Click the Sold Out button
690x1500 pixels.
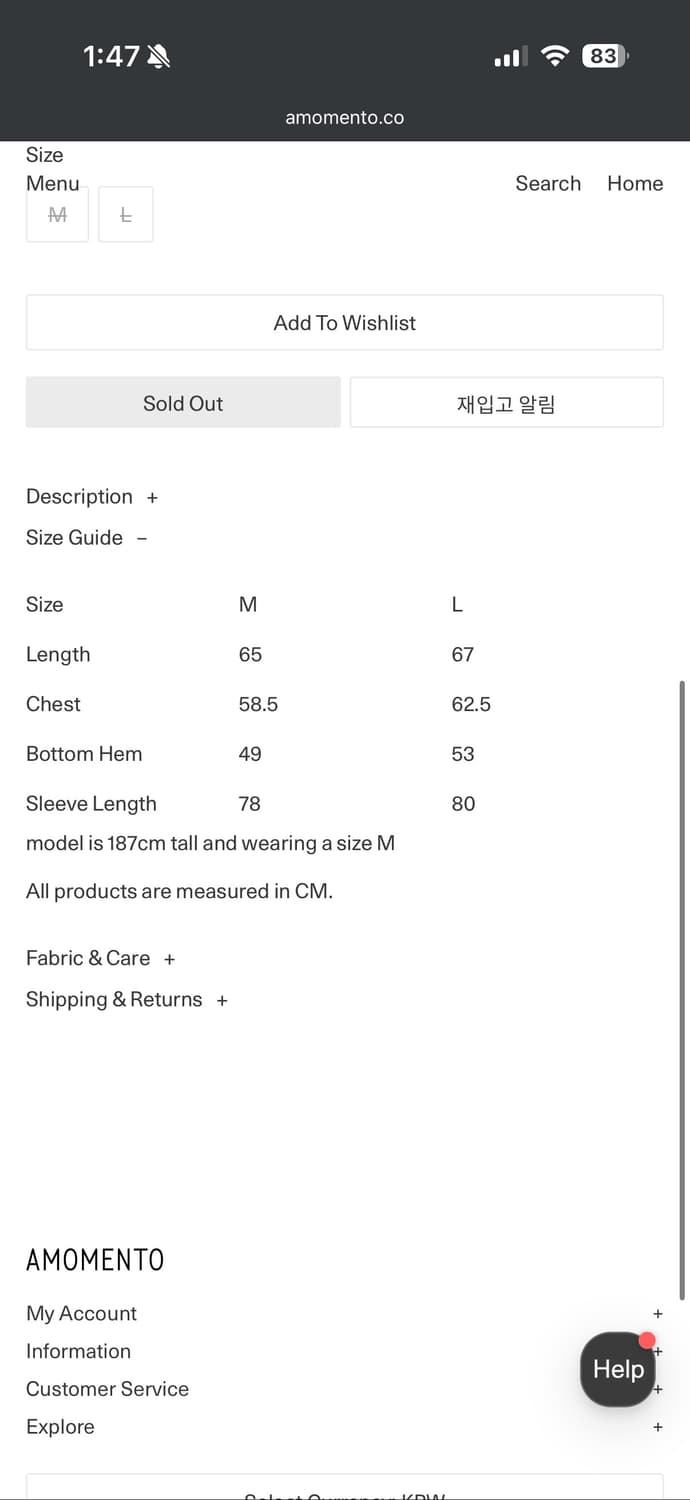(183, 403)
